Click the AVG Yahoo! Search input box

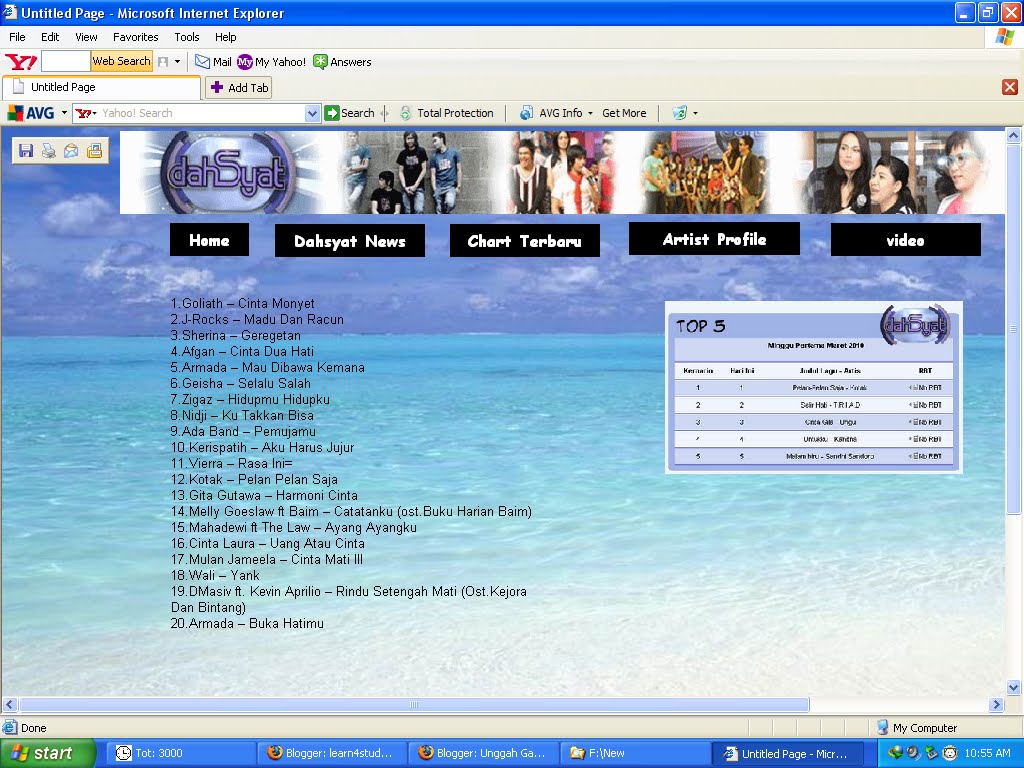click(x=202, y=113)
